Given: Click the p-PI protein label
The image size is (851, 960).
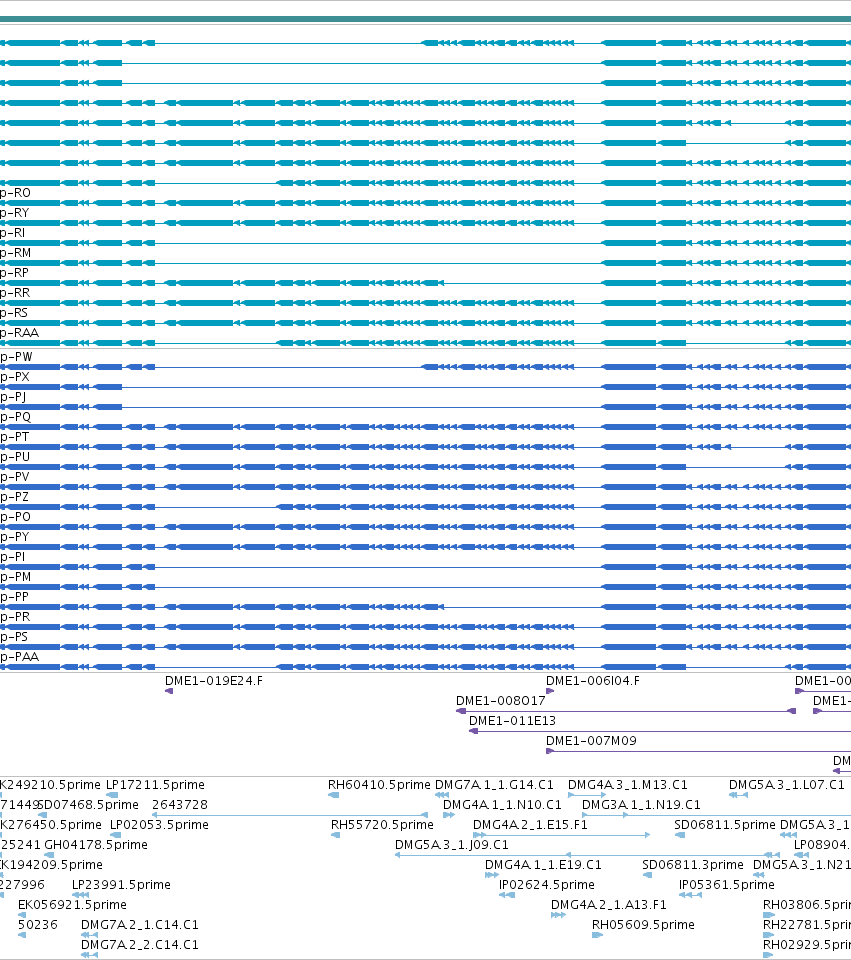Looking at the screenshot, I should point(13,557).
